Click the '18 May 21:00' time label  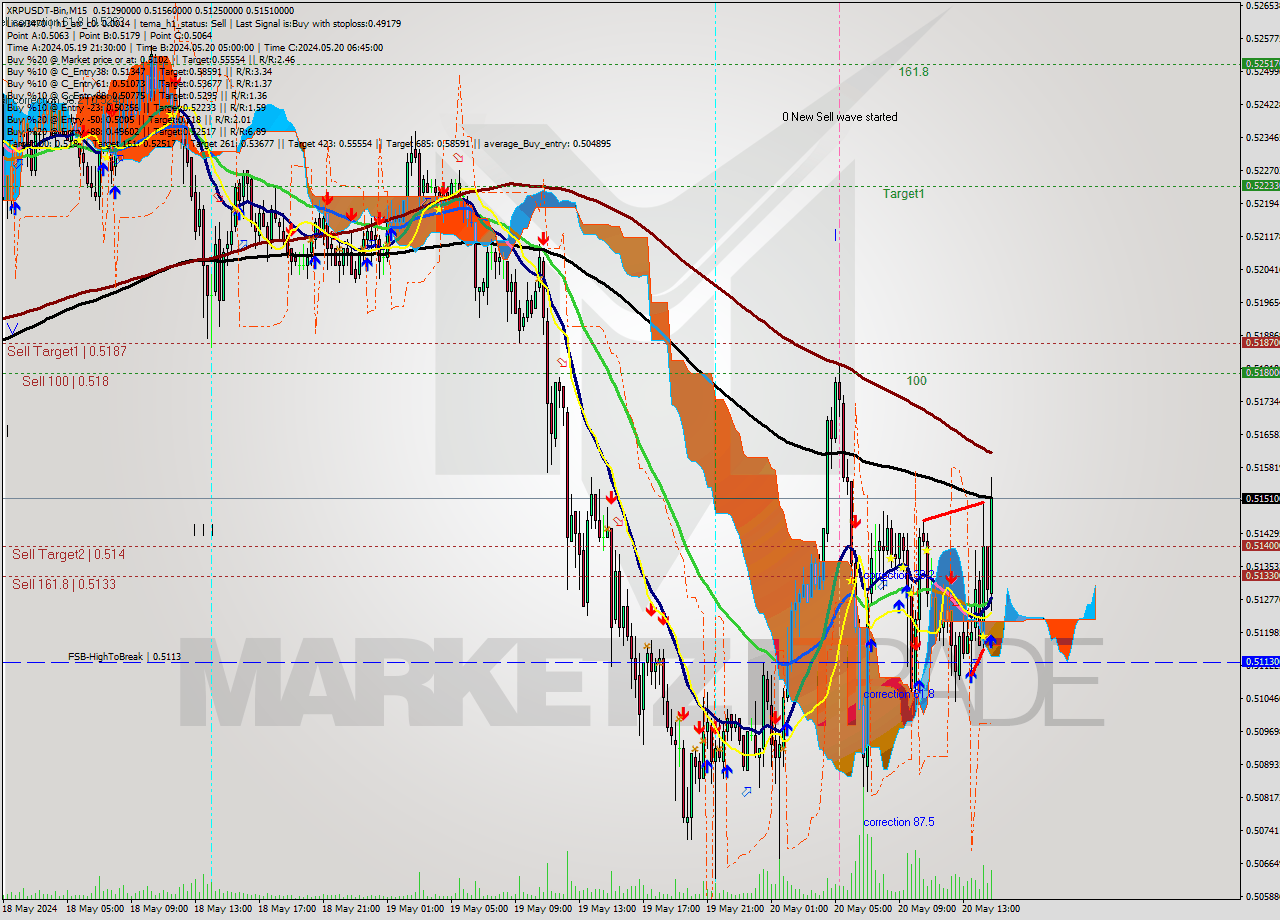point(352,909)
